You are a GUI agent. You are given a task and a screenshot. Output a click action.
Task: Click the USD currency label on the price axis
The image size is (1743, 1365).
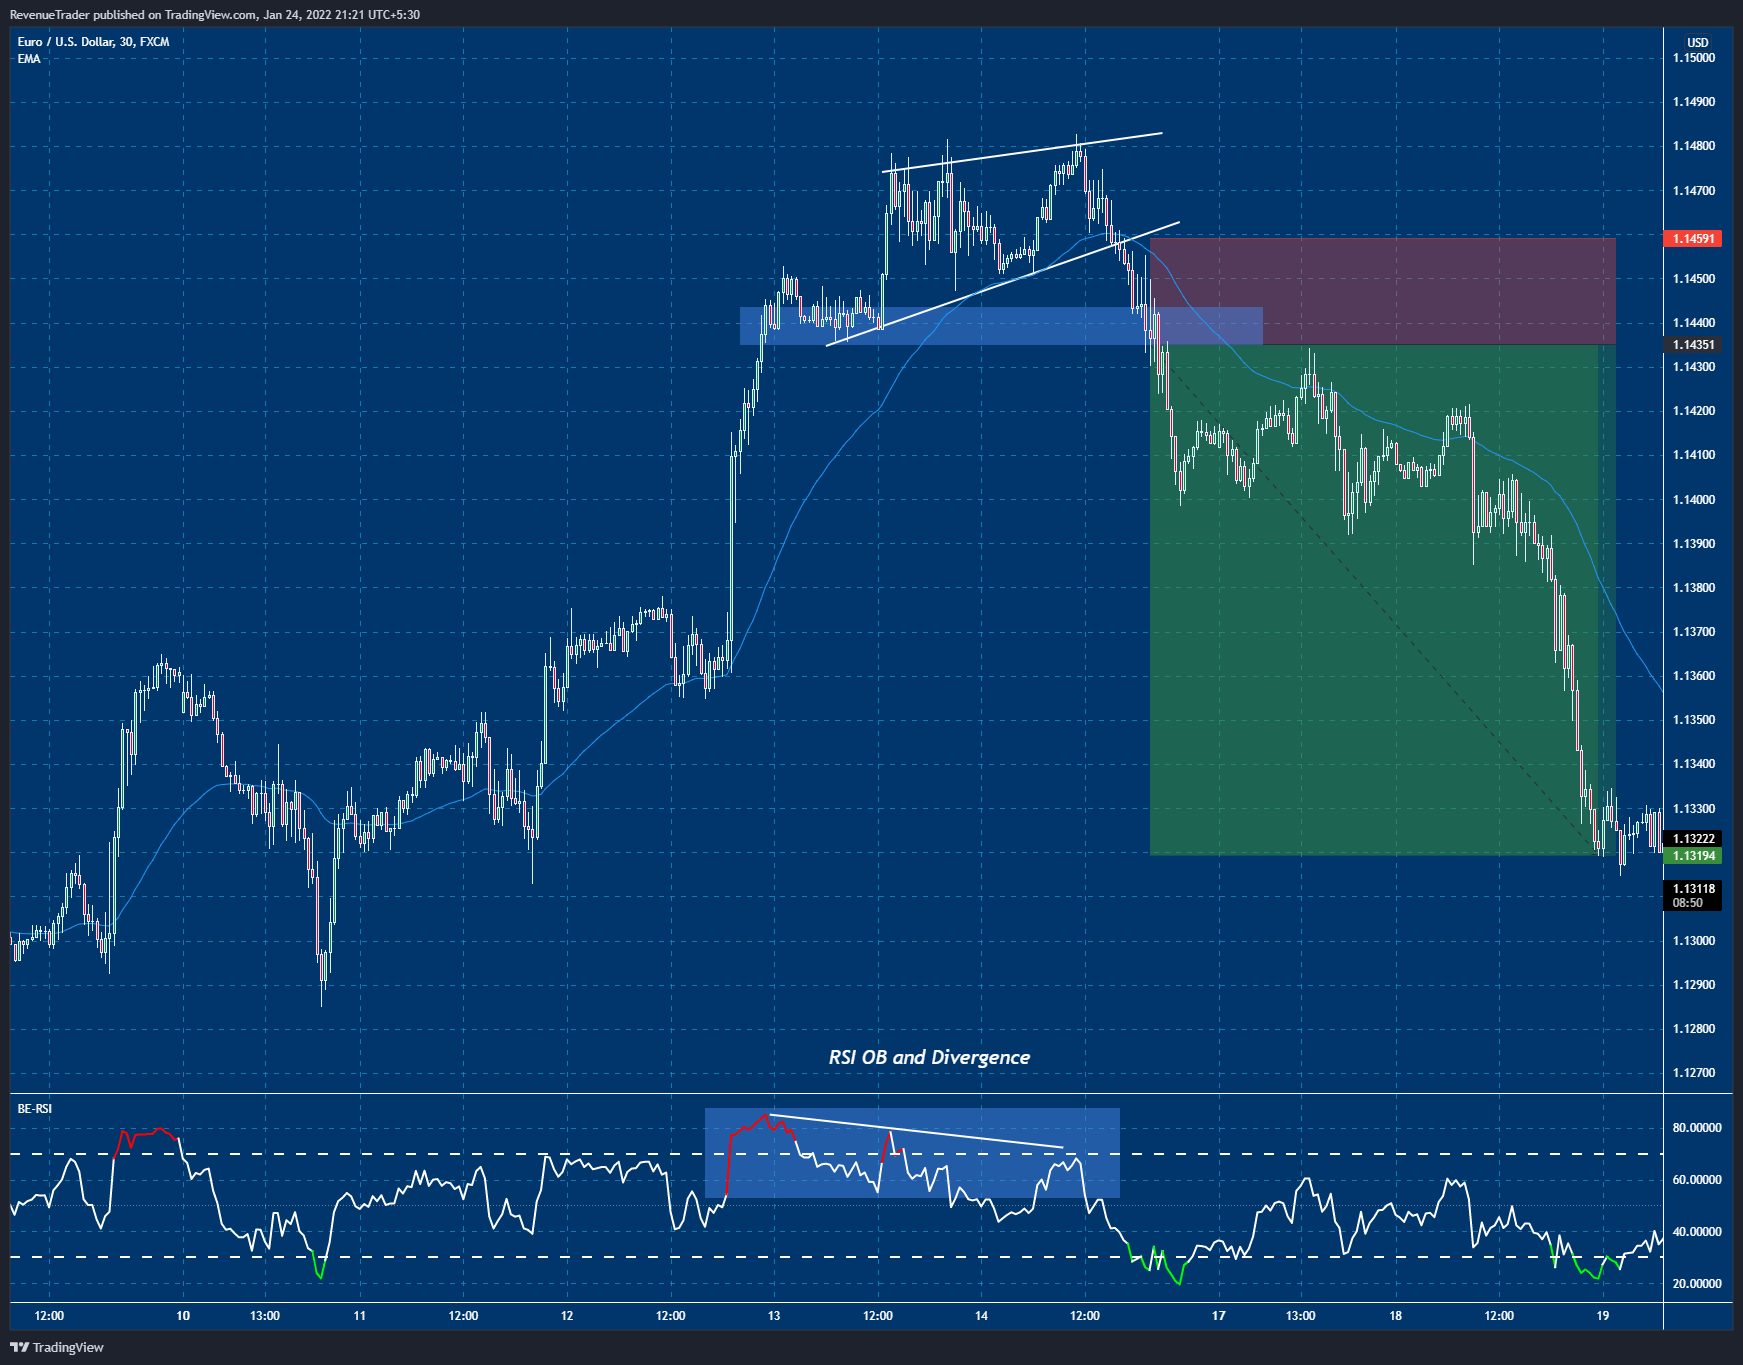pos(1698,43)
